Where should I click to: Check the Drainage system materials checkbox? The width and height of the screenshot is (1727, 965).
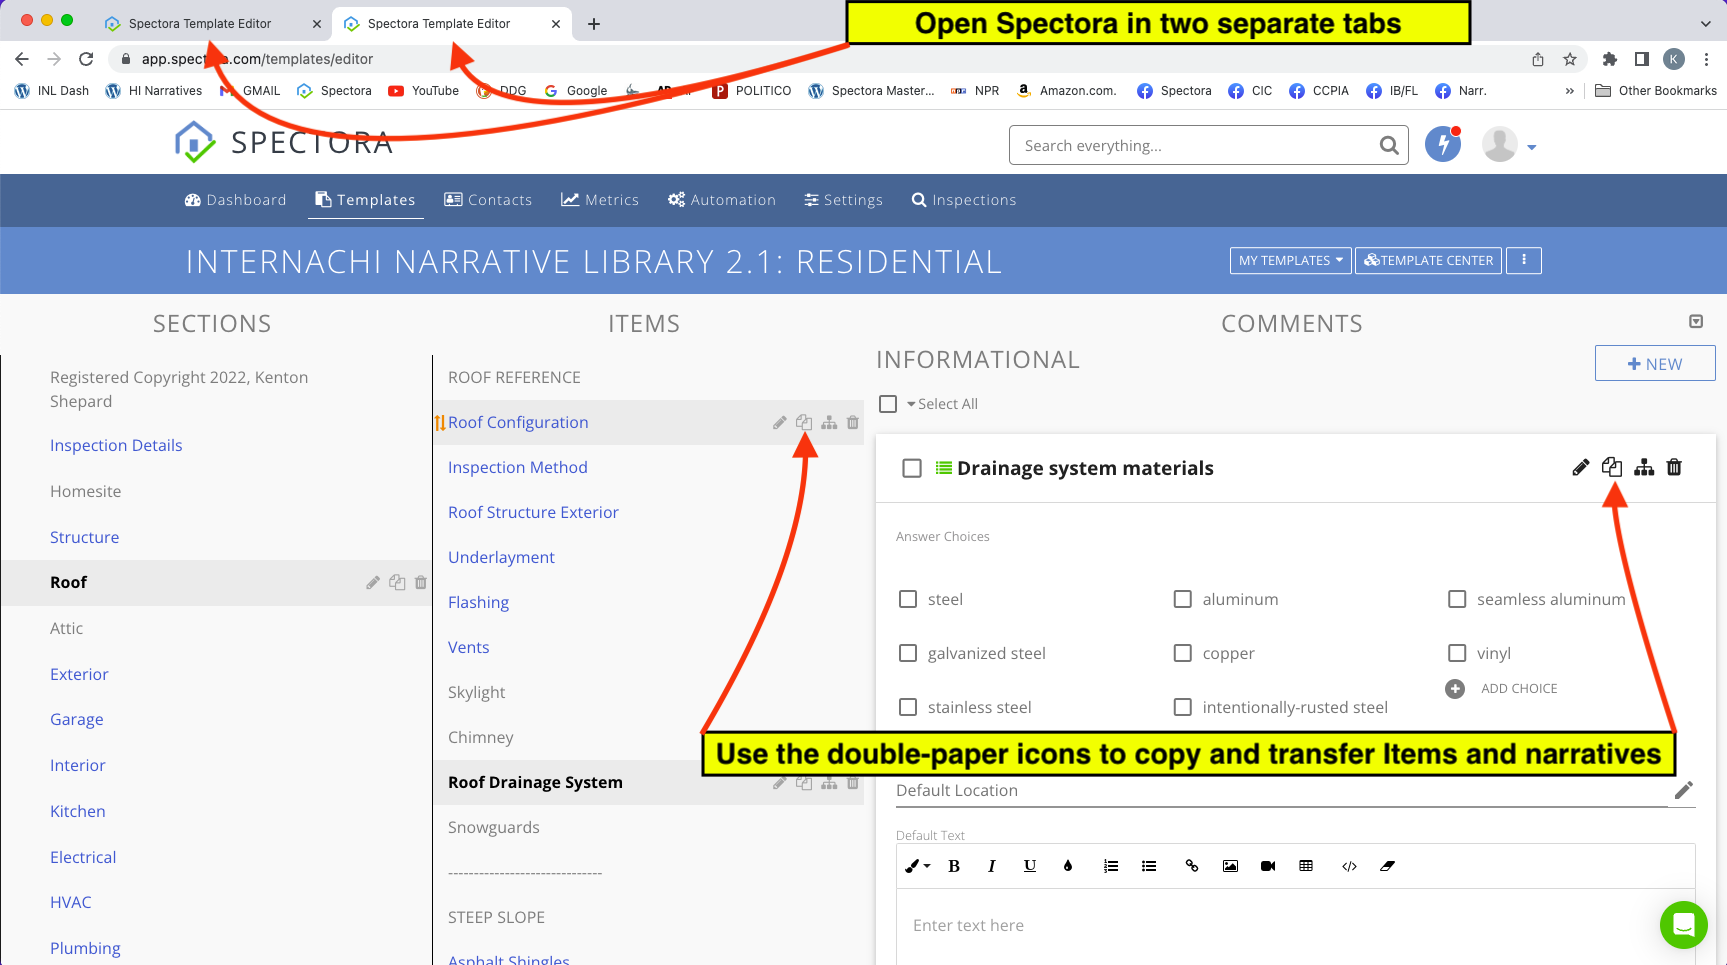(912, 468)
